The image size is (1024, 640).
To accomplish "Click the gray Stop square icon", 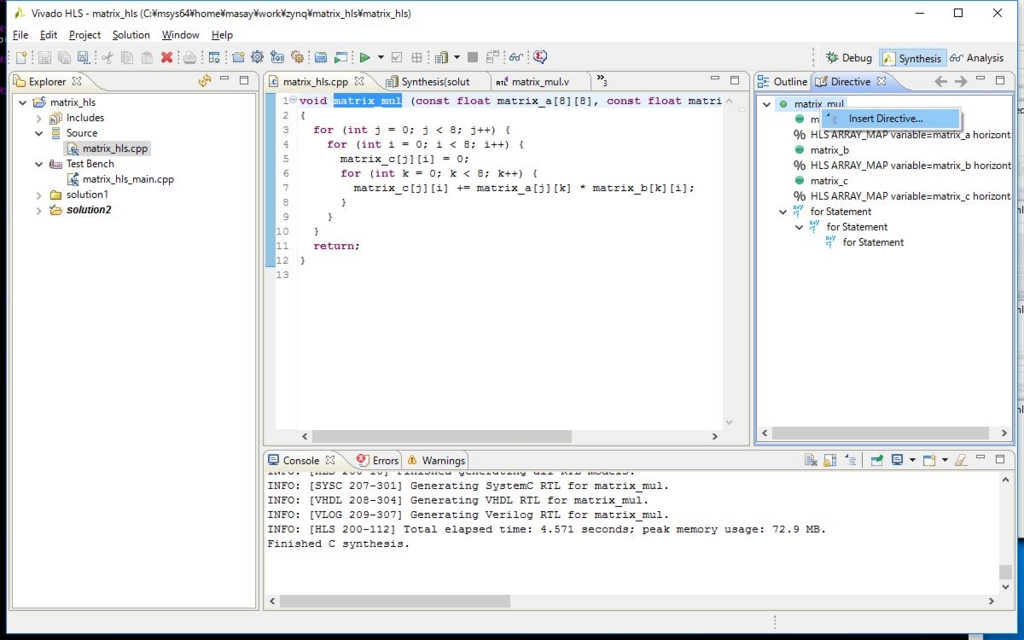I will point(473,57).
